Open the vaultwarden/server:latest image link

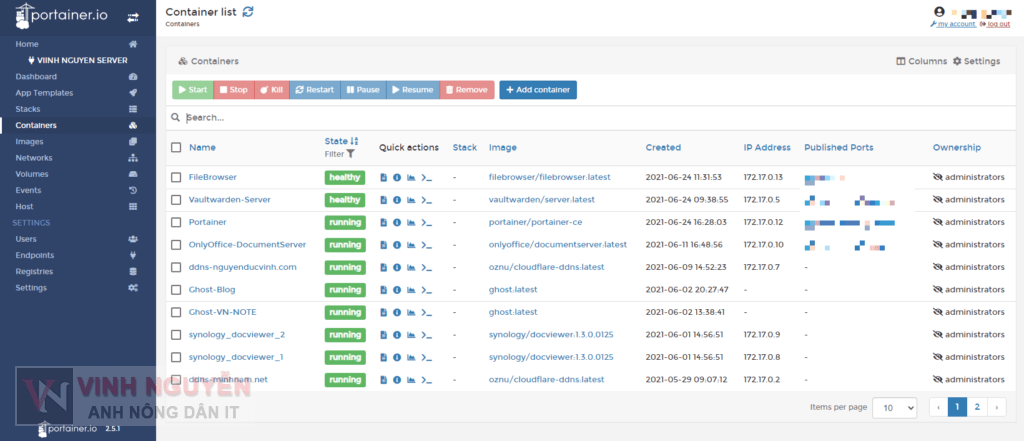tap(542, 200)
